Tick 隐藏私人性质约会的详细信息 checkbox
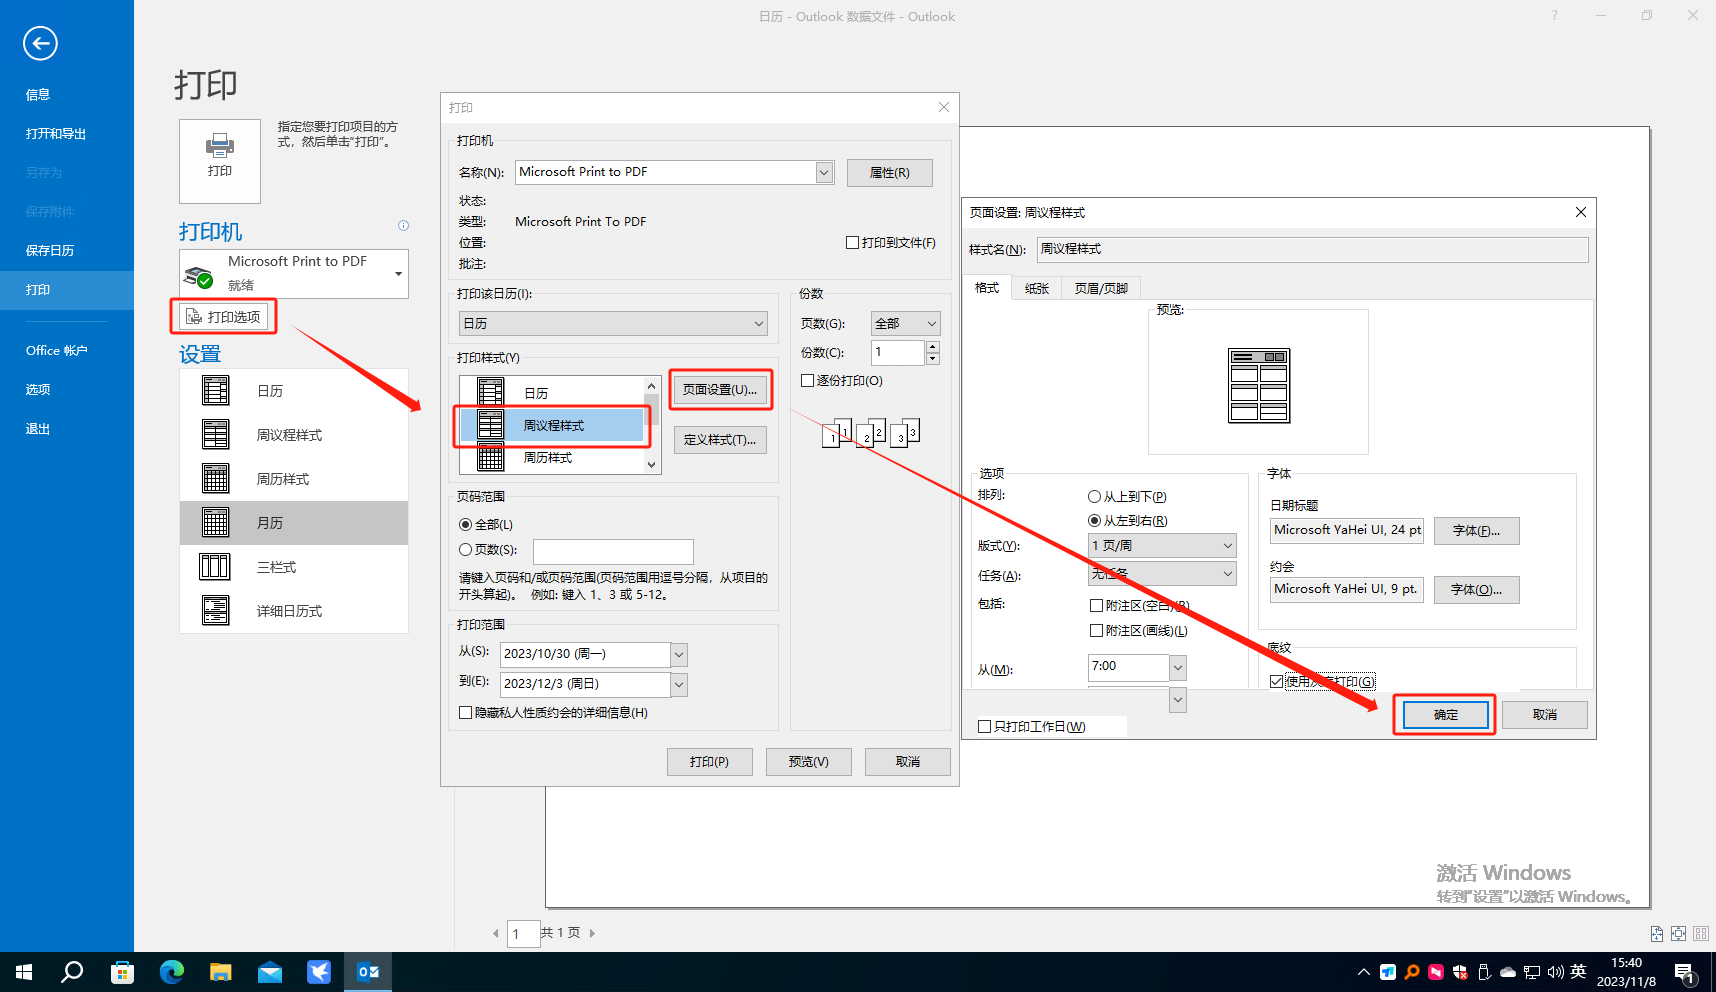The height and width of the screenshot is (992, 1716). click(x=465, y=713)
